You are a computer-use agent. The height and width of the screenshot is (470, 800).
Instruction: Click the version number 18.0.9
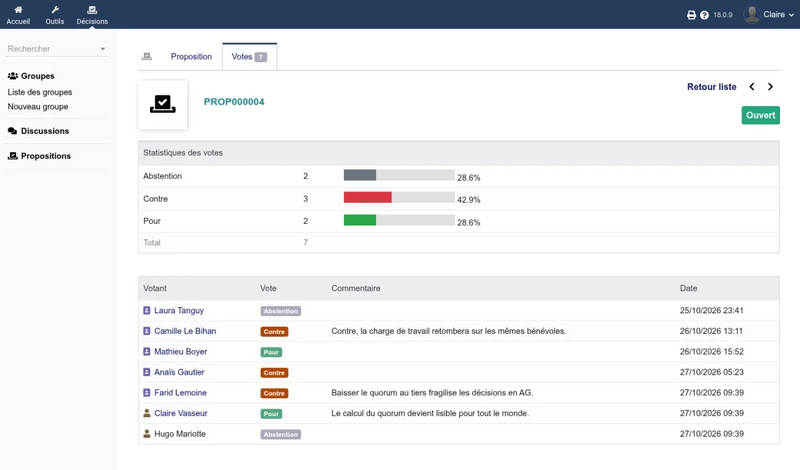tap(722, 15)
